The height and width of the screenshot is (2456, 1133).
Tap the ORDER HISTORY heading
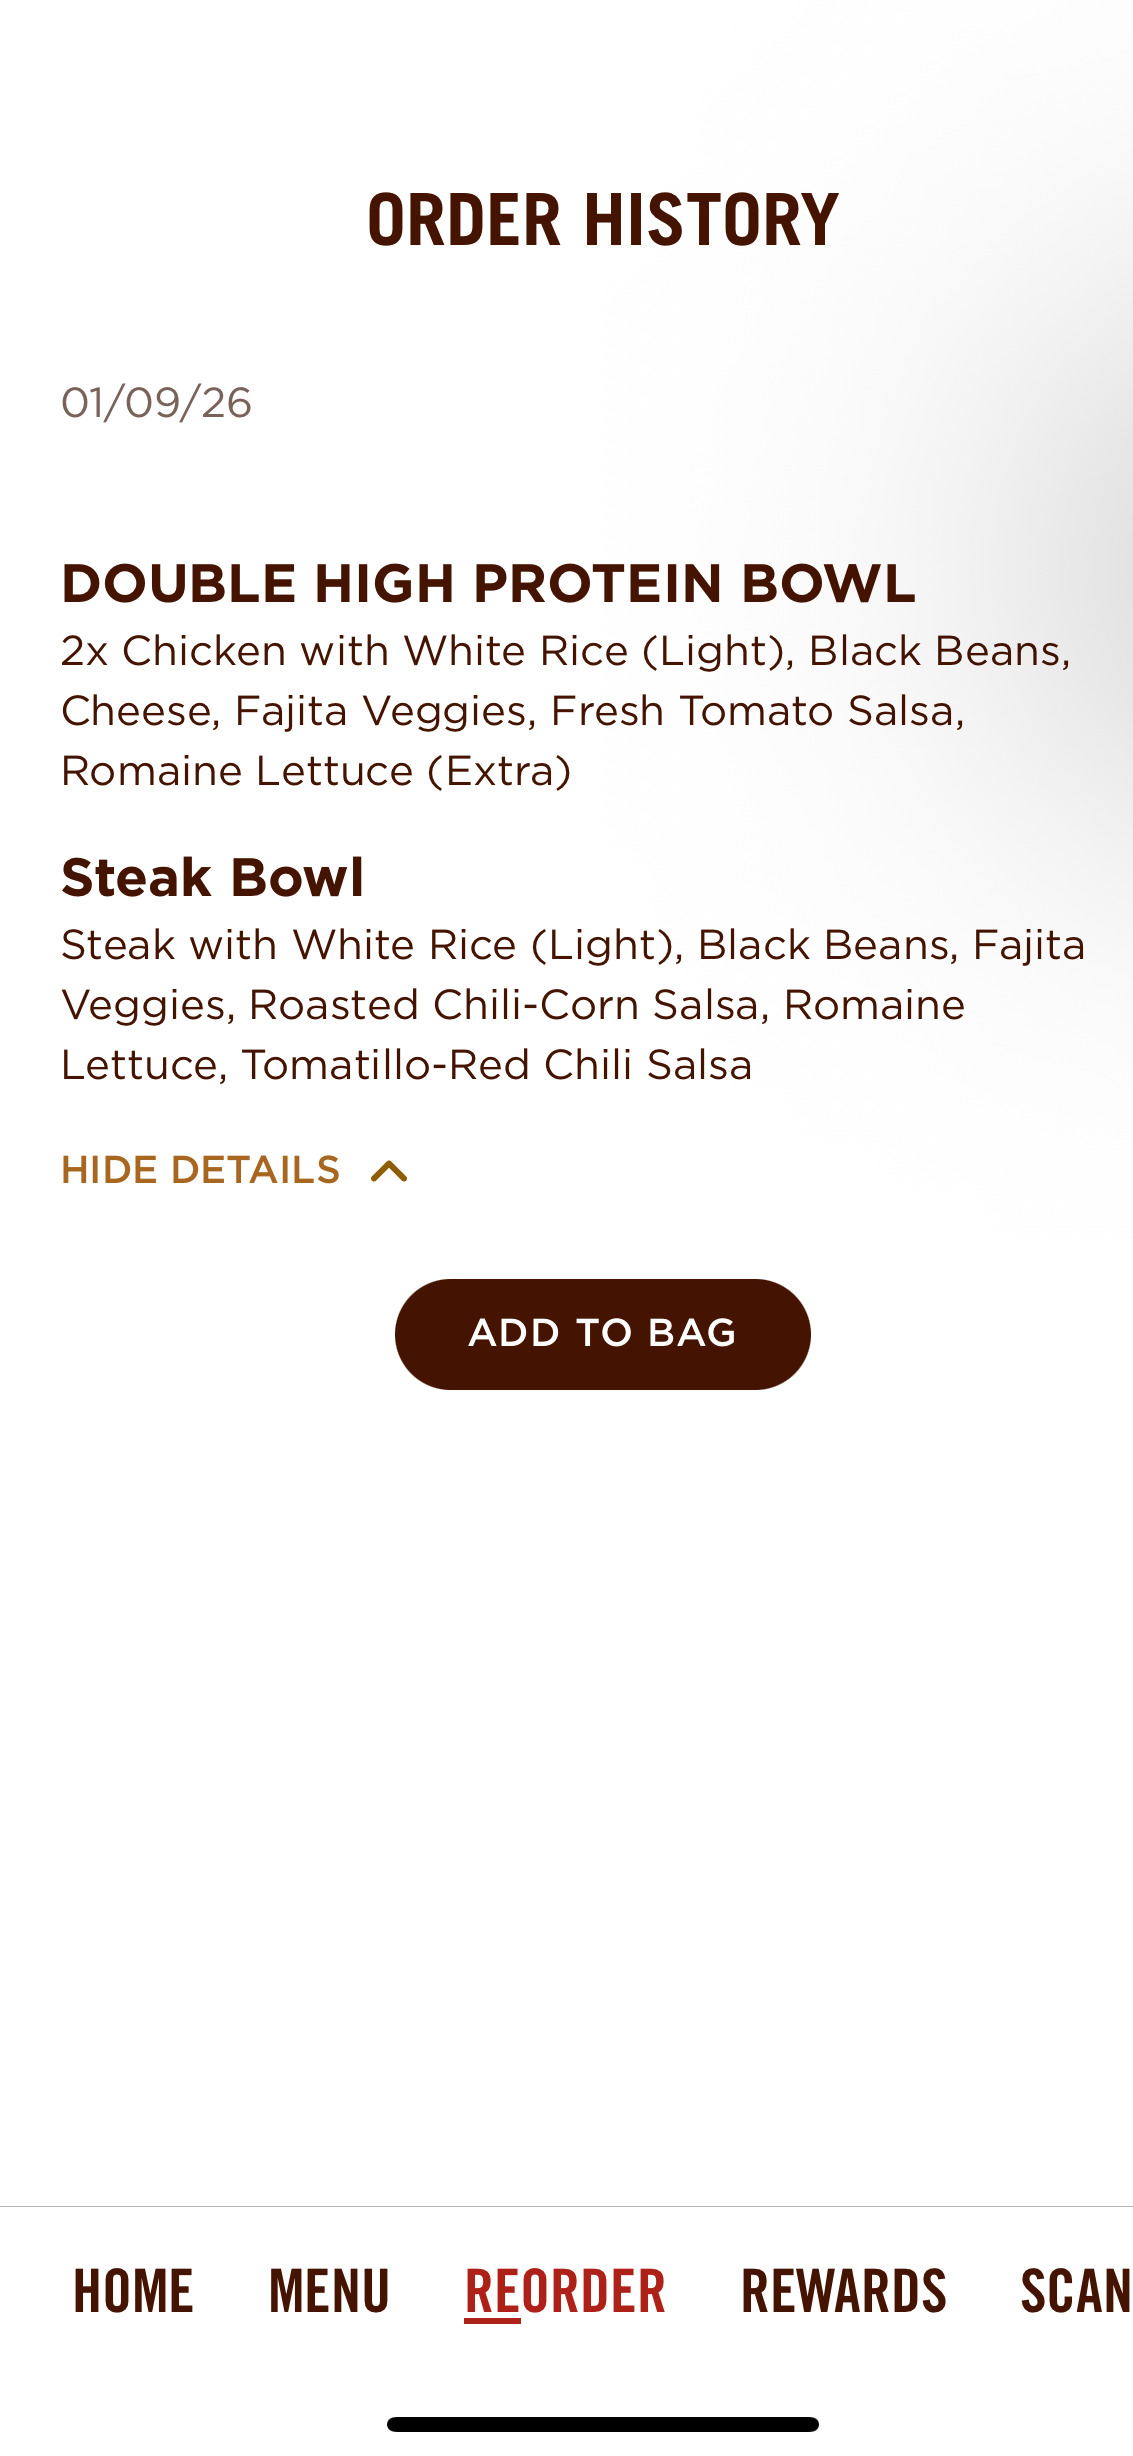tap(602, 220)
